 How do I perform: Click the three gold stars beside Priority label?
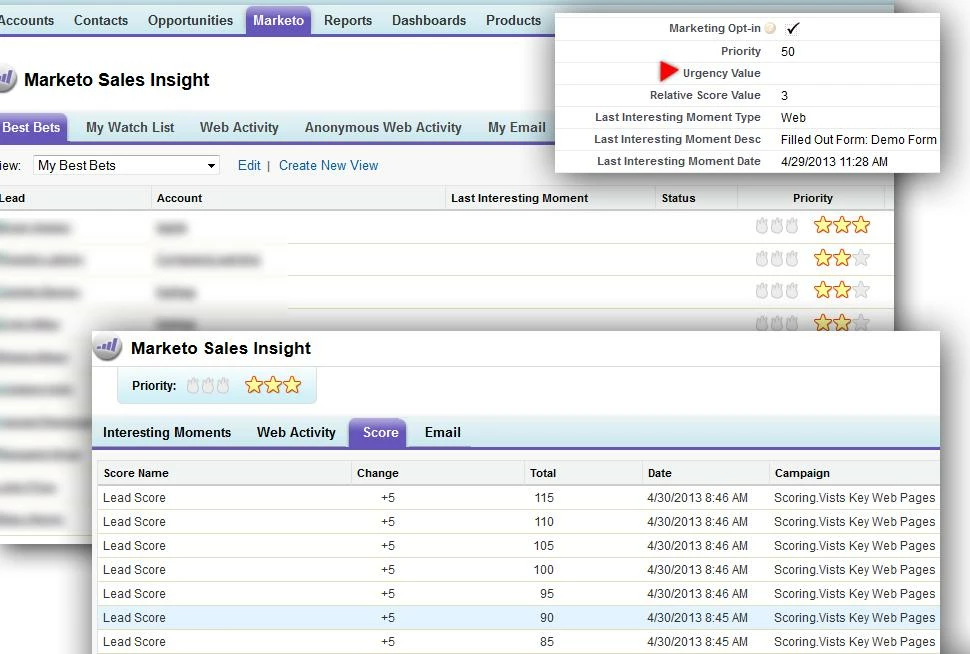273,385
